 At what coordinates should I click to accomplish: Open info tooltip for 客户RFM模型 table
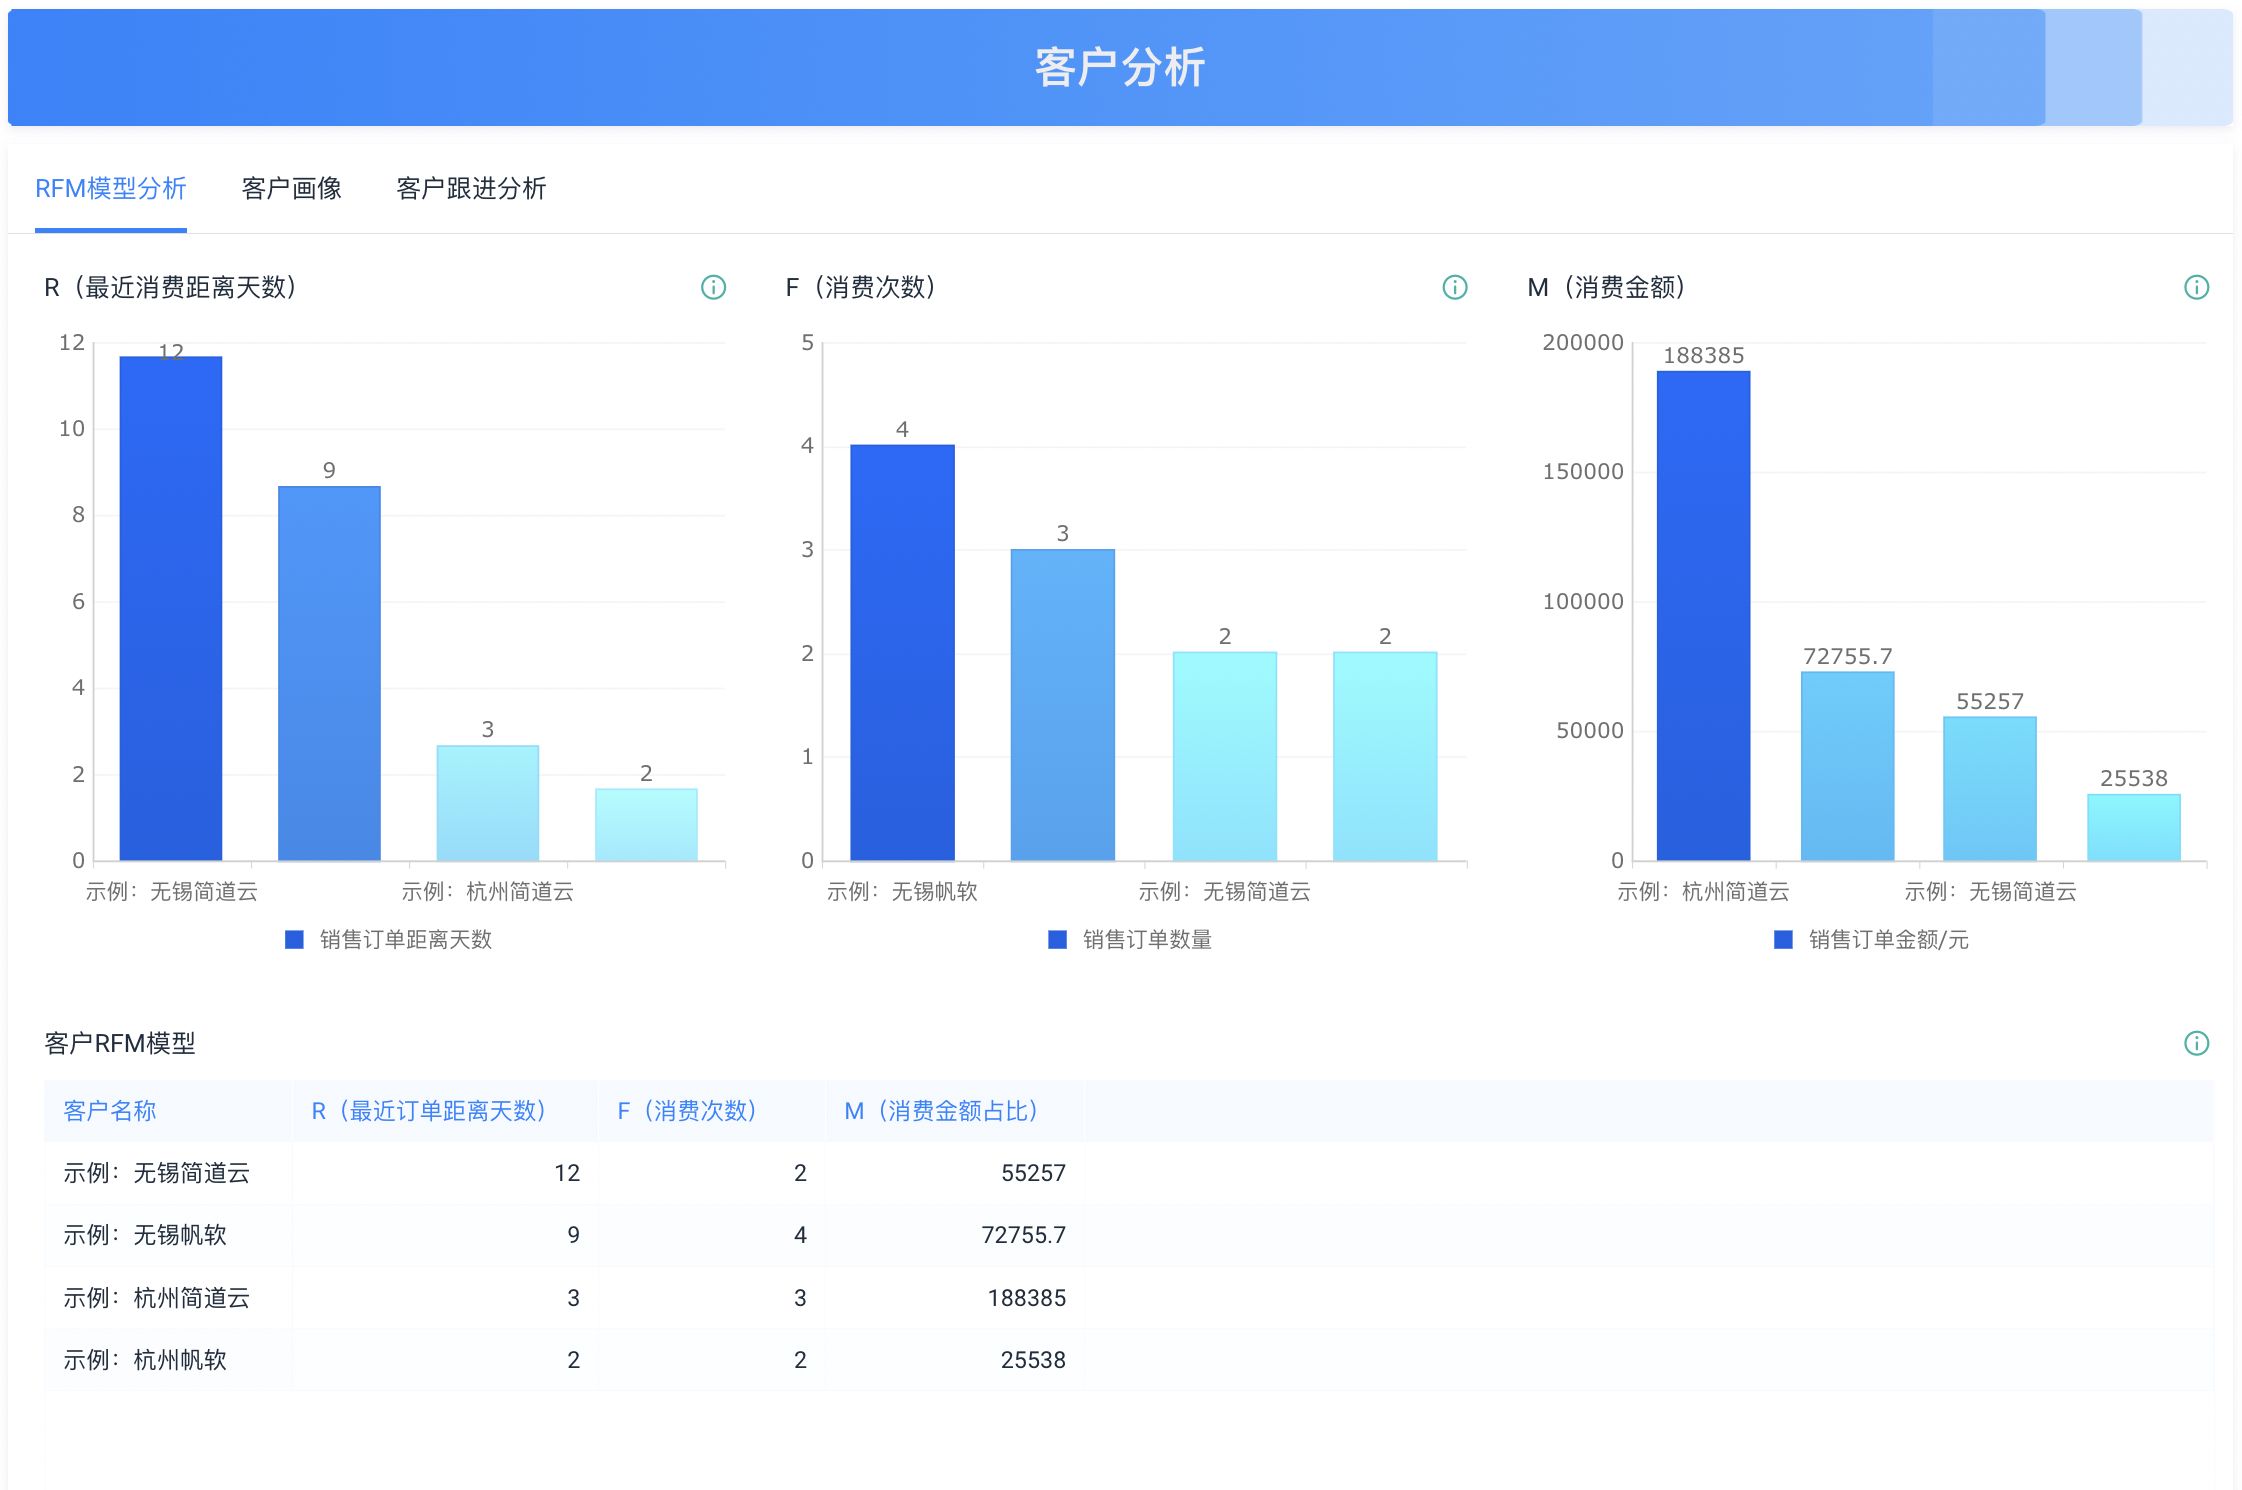click(x=2196, y=1042)
